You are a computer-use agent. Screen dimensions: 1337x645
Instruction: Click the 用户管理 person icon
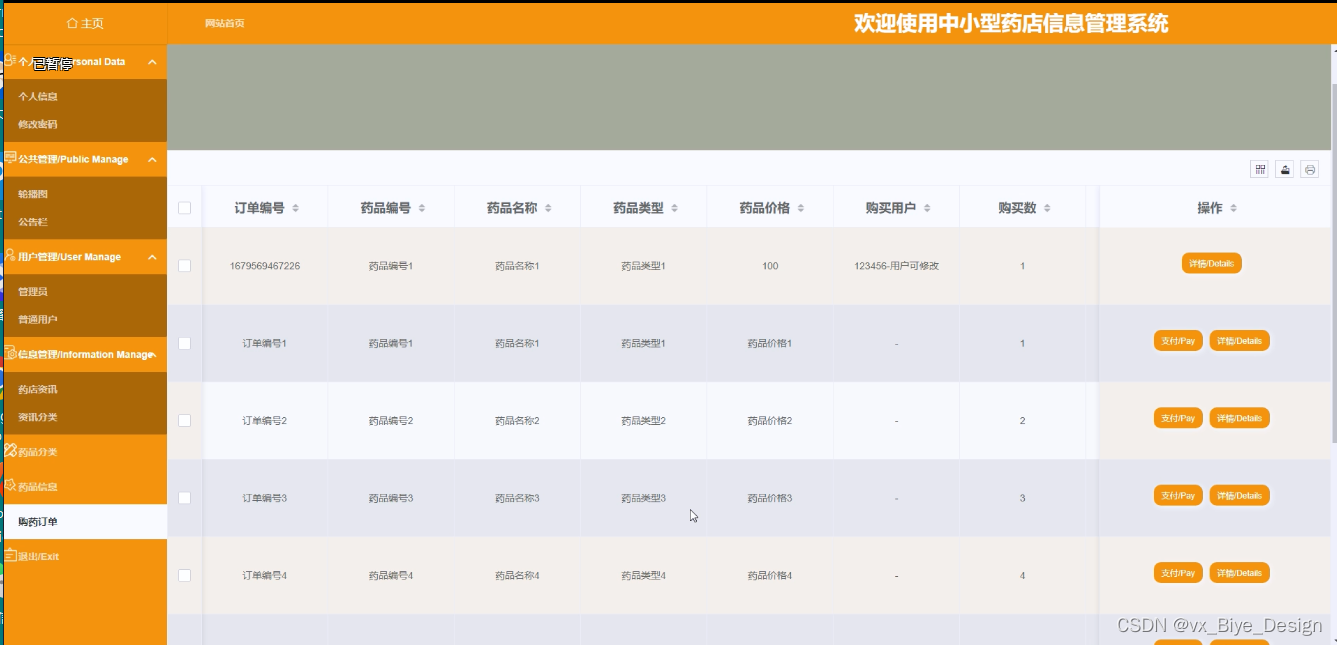click(x=10, y=256)
